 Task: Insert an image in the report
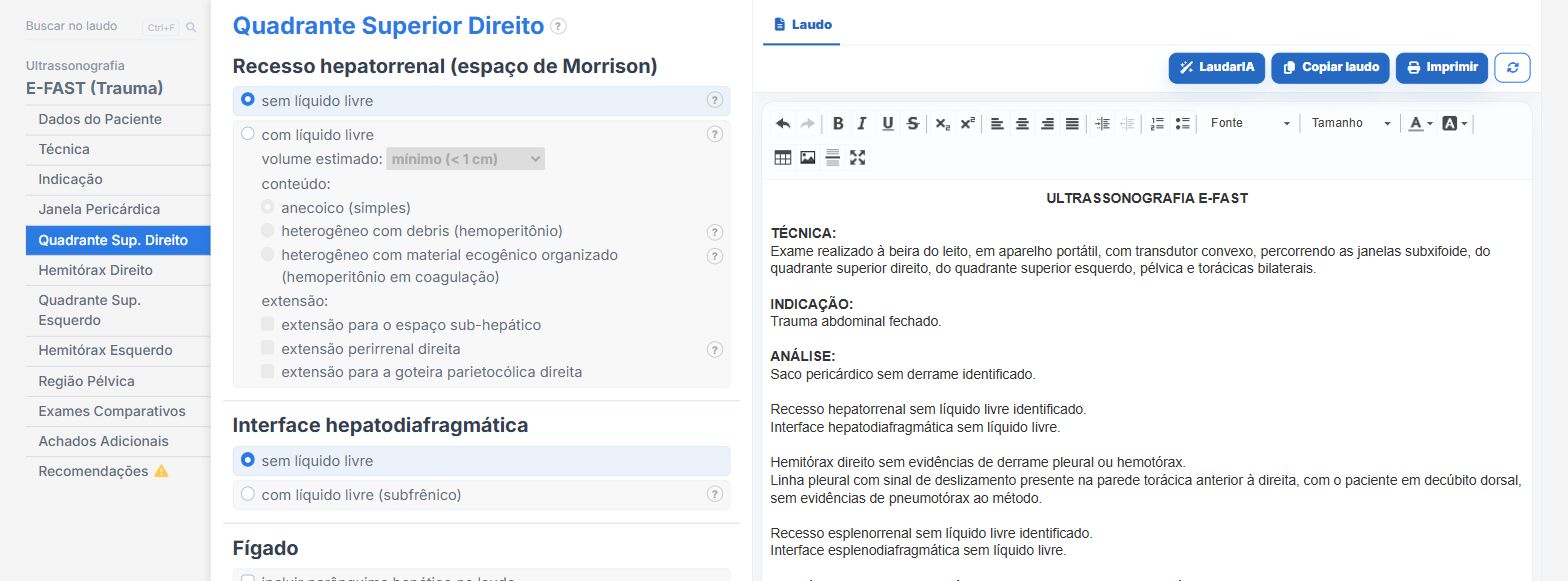(808, 157)
